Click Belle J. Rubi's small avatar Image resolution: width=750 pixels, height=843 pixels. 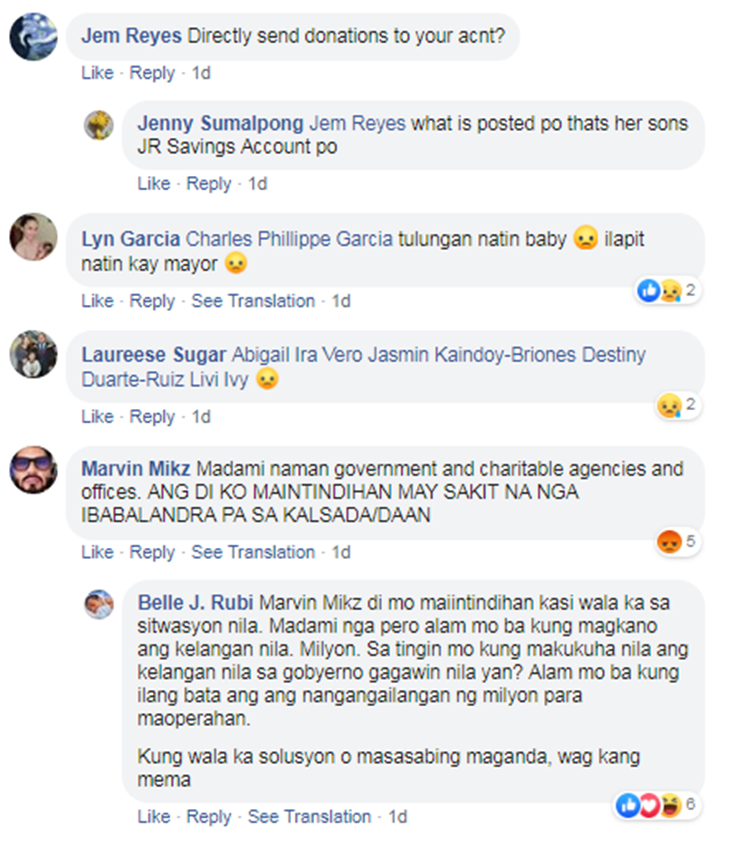[99, 604]
